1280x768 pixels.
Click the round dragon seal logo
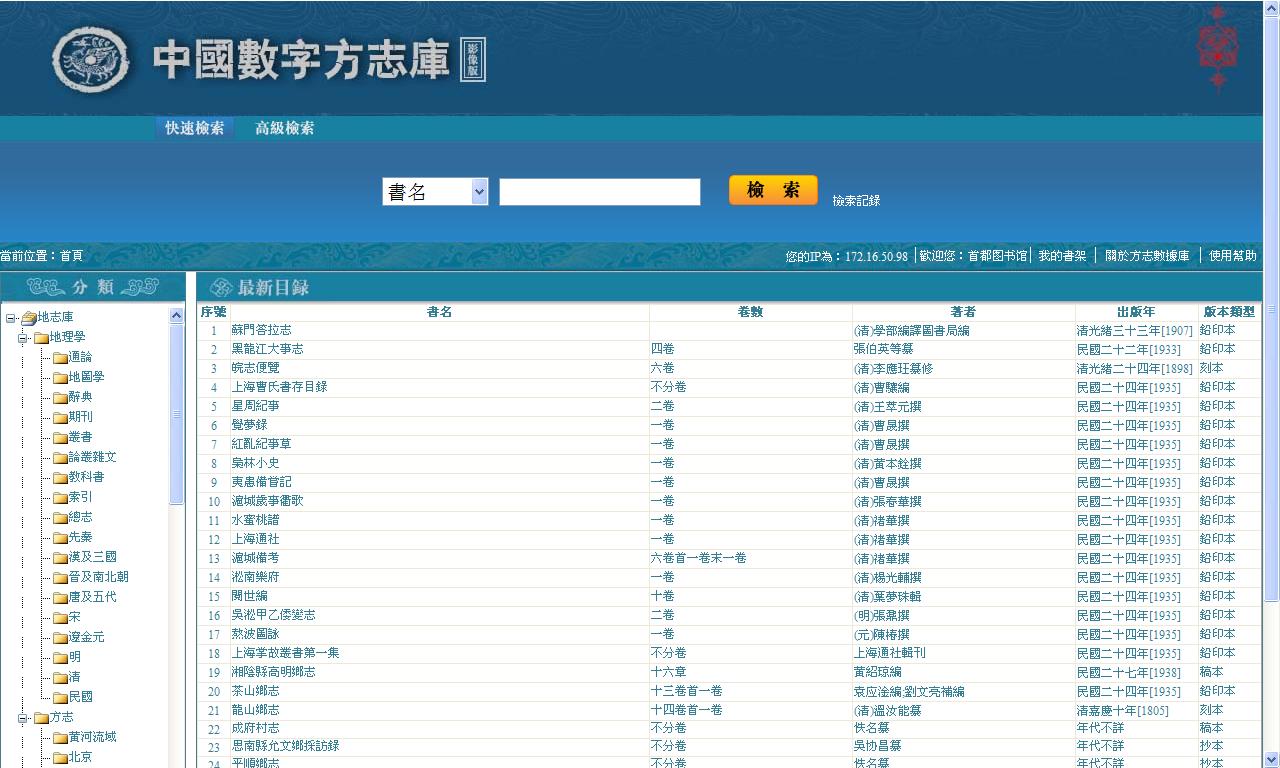pyautogui.click(x=91, y=60)
